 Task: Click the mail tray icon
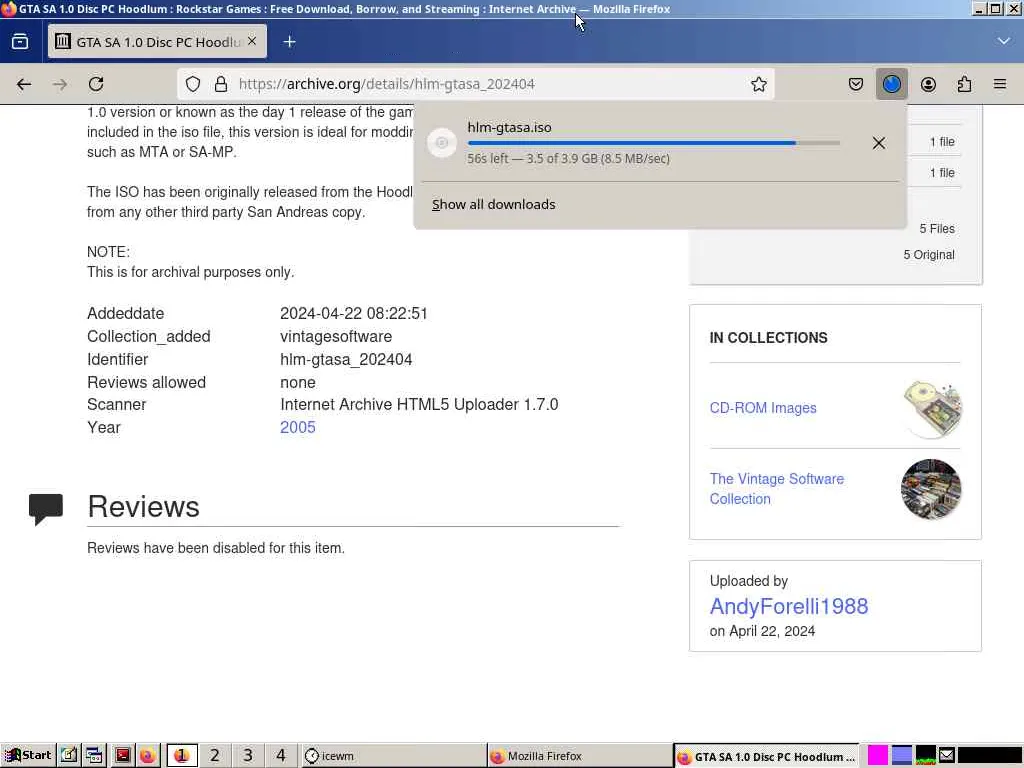click(947, 755)
